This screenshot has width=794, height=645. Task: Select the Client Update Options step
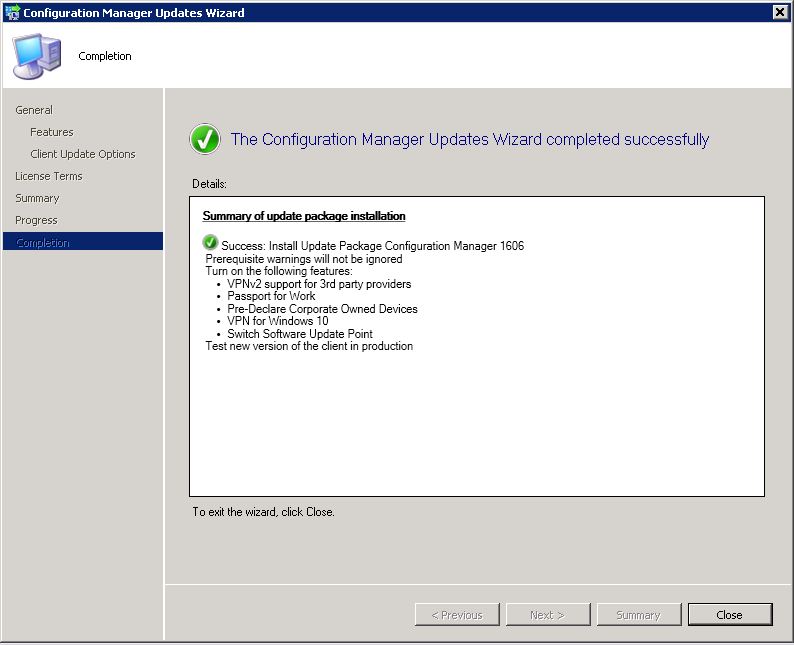tap(83, 154)
